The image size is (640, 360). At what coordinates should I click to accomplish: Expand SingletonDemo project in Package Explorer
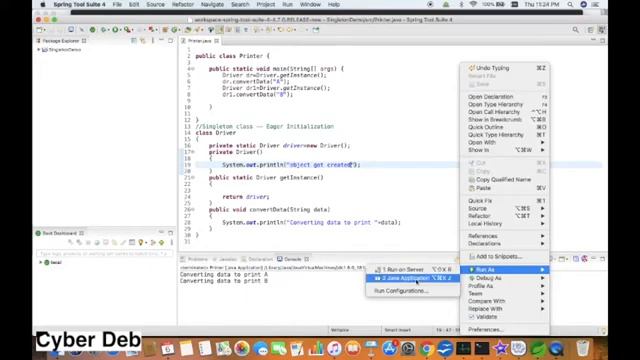coord(39,50)
